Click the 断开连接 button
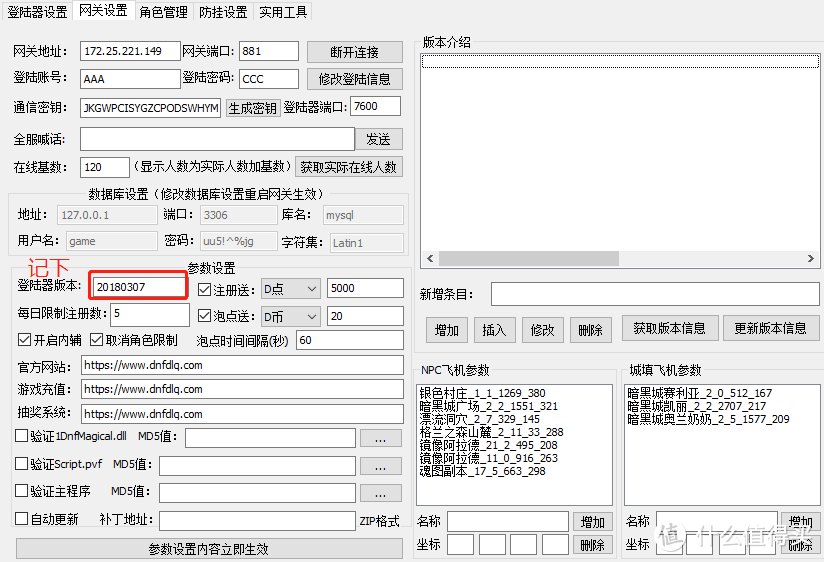 (x=355, y=52)
